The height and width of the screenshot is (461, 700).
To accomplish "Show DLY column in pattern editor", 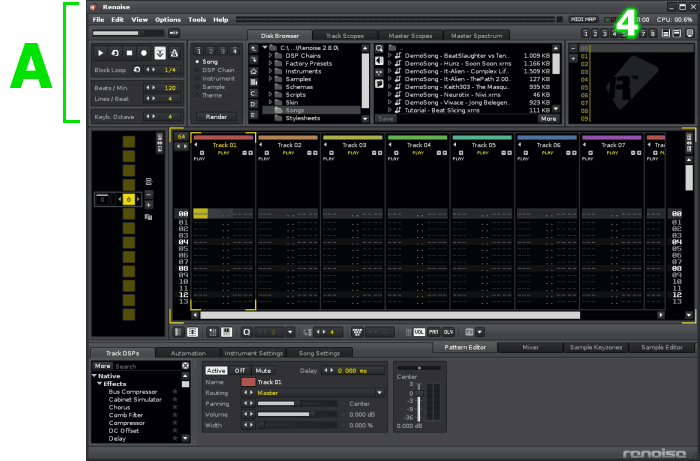I will click(448, 332).
